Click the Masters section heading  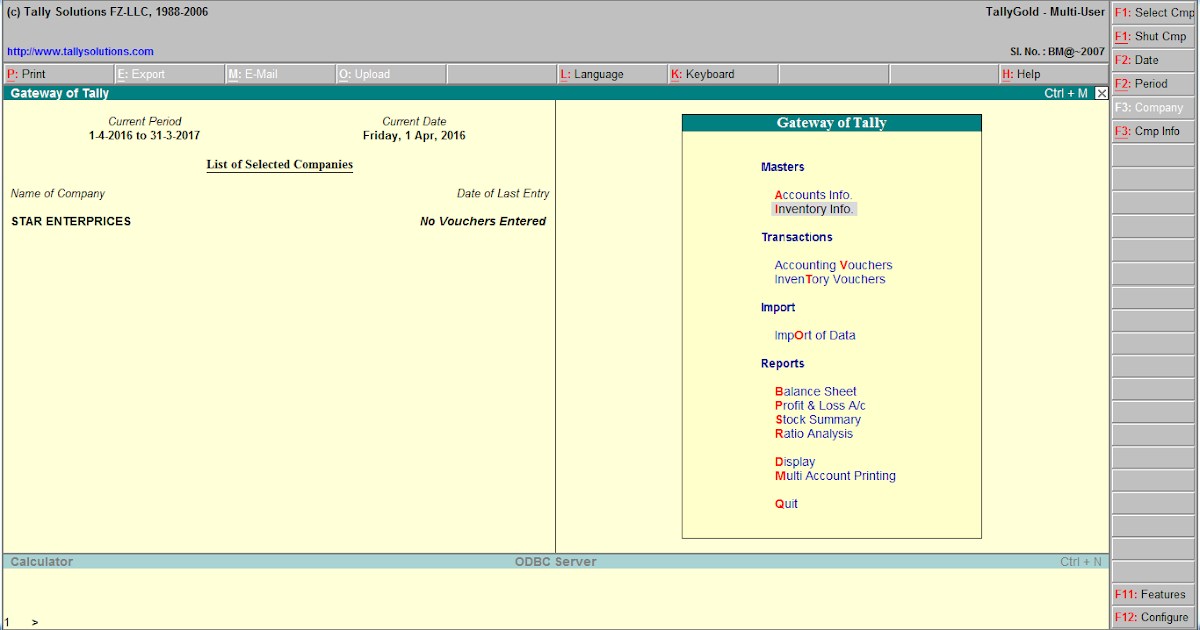[x=782, y=167]
